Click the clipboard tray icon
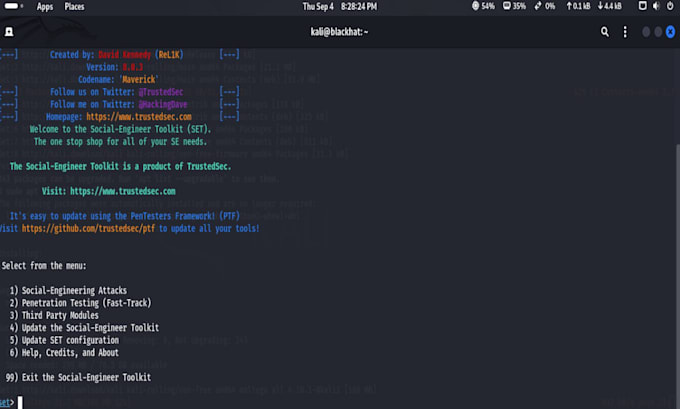The image size is (680, 409). click(643, 6)
